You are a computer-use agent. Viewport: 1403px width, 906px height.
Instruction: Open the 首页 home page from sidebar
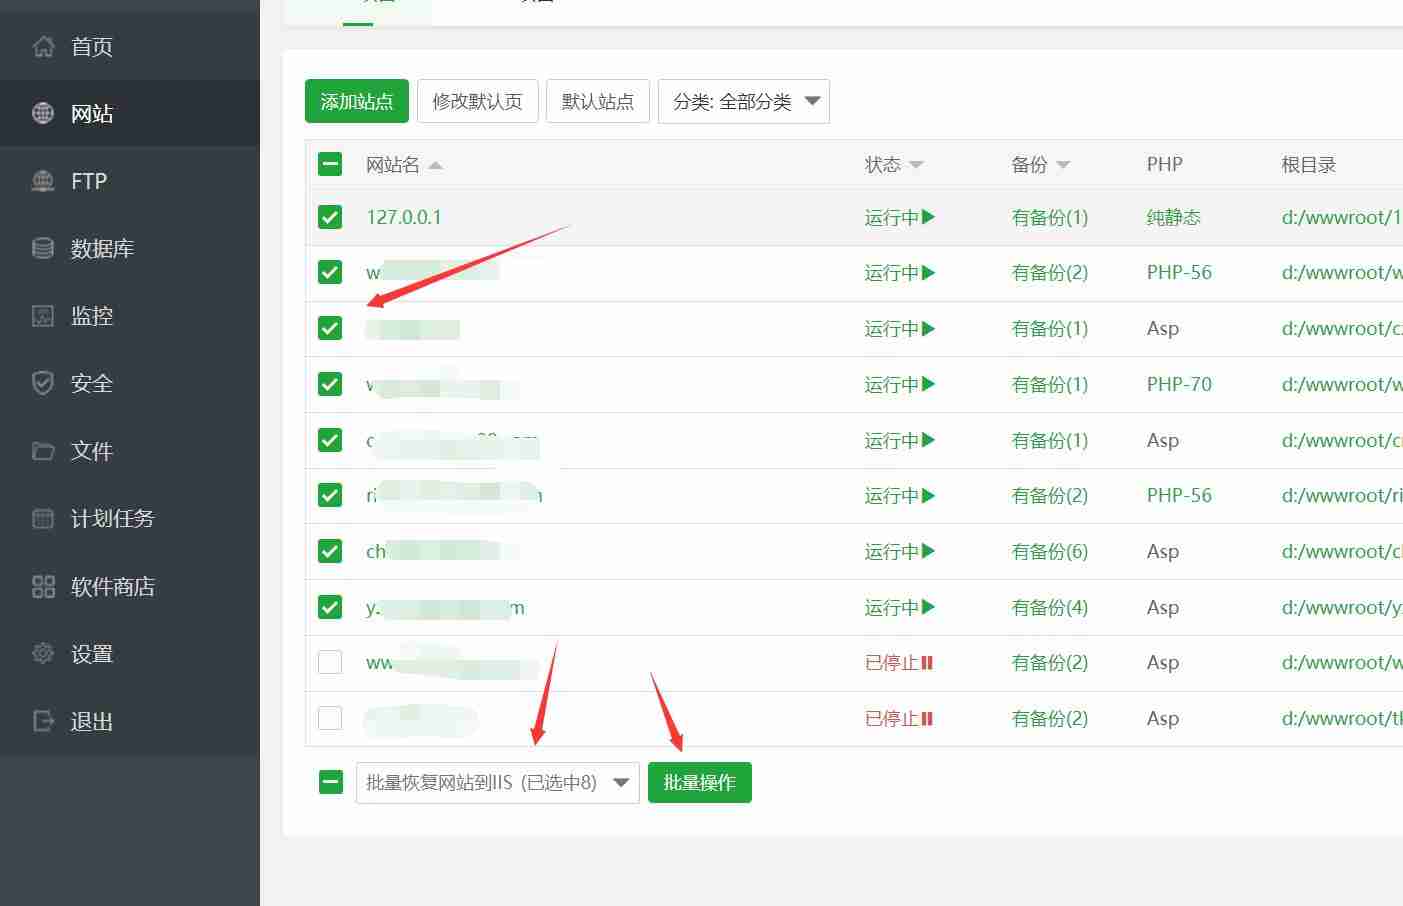pos(90,46)
